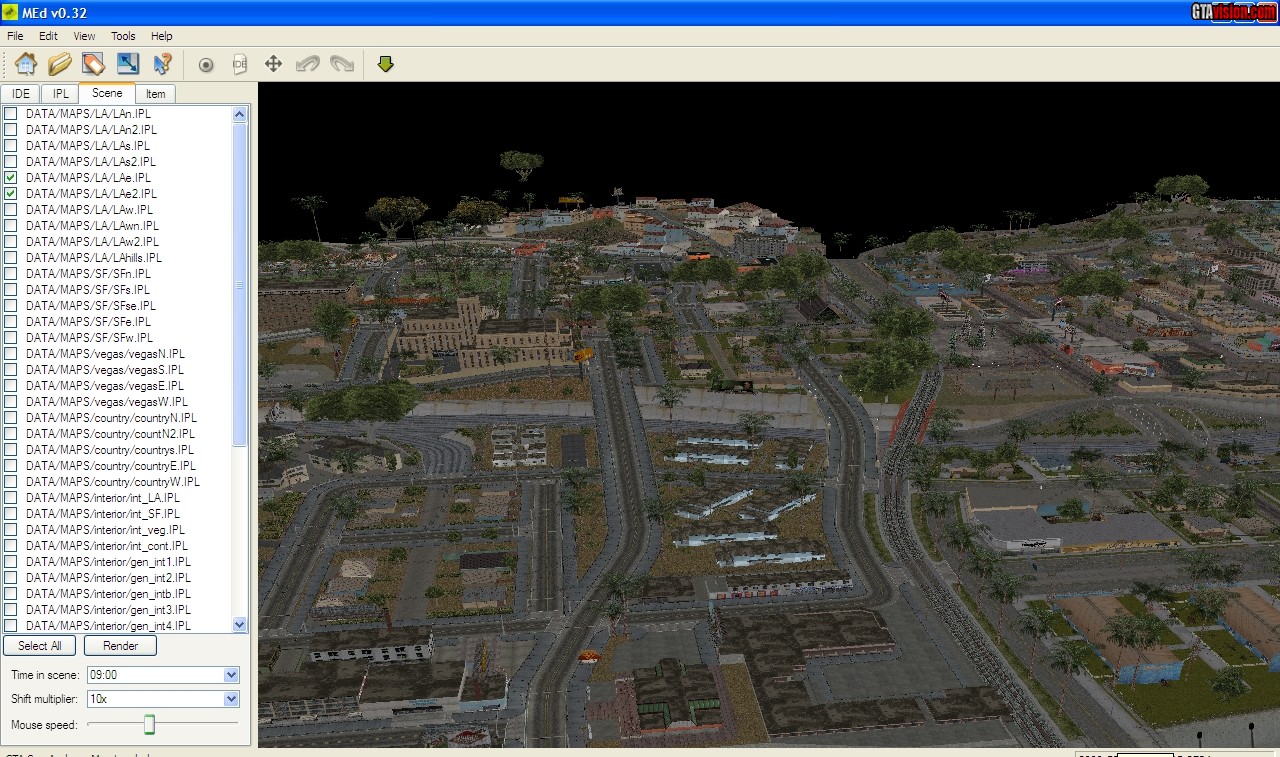
Task: Click the circular dot toolbar icon
Action: coord(206,65)
